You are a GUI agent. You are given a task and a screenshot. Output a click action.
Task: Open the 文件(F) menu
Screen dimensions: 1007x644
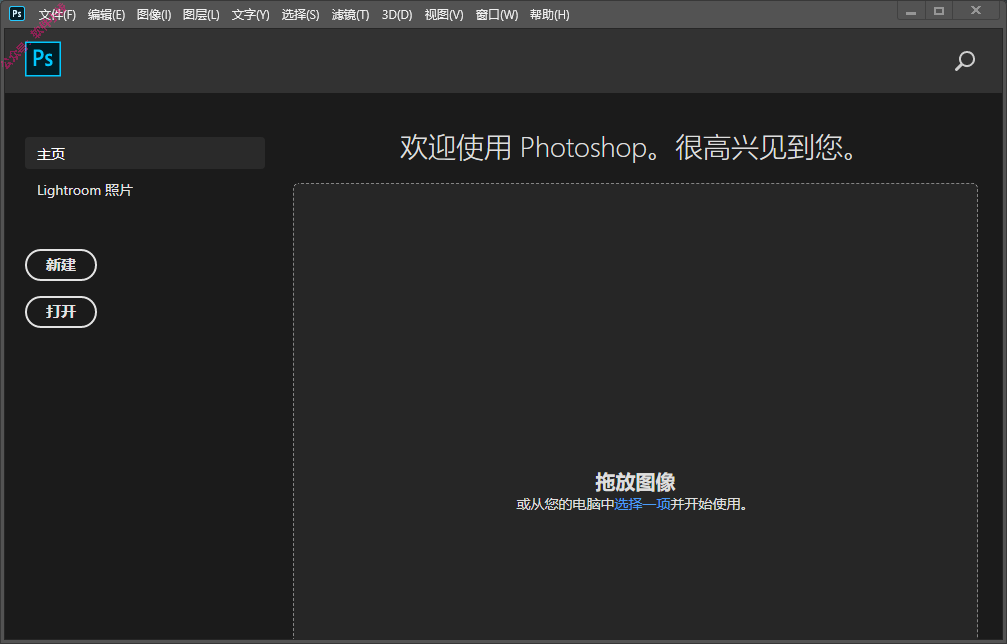tap(57, 15)
